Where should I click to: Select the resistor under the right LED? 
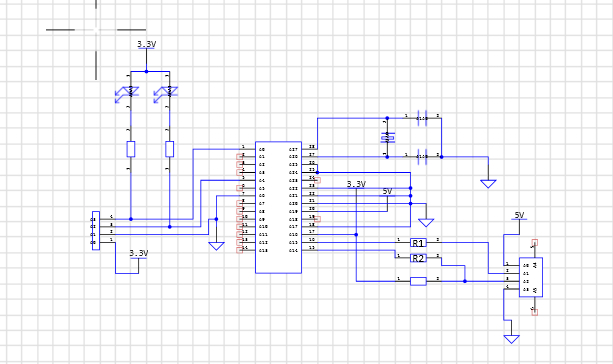[169, 149]
